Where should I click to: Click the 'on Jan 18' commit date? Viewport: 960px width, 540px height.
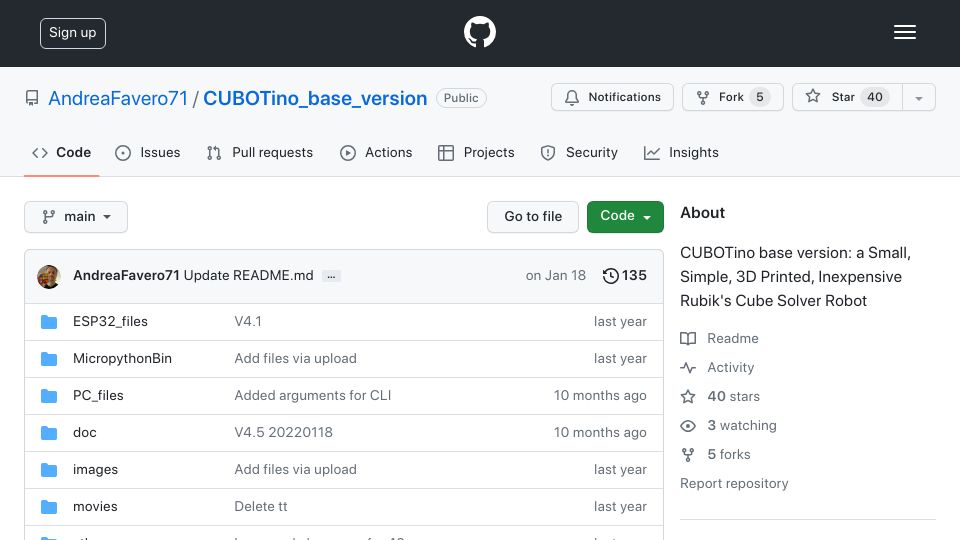point(555,276)
